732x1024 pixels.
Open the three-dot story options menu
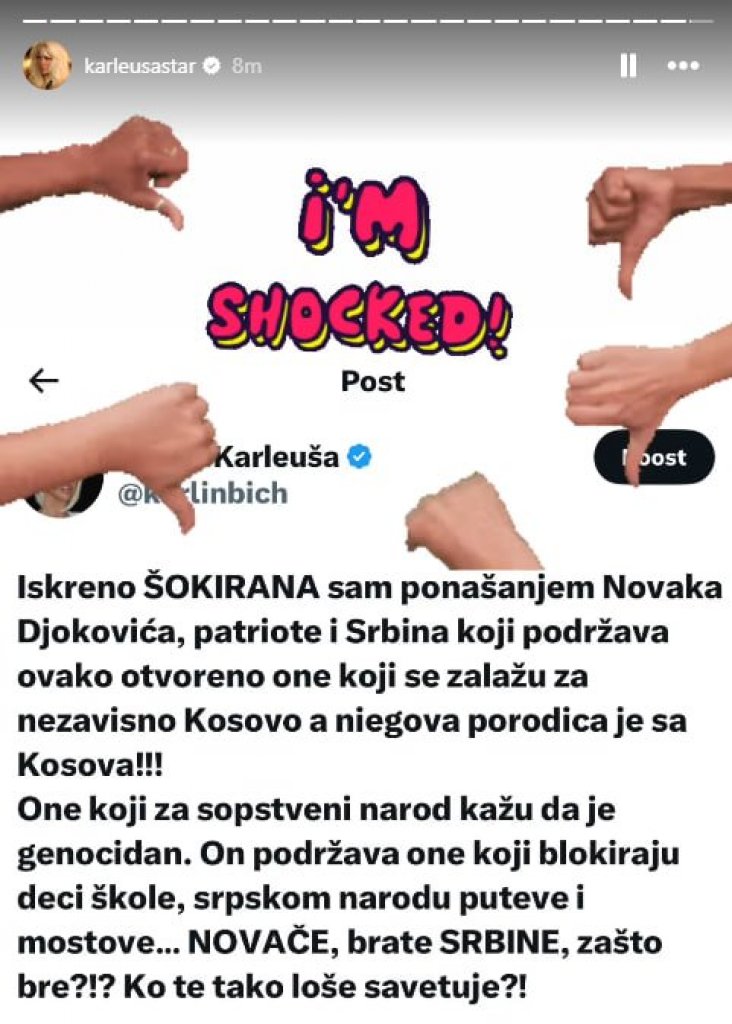coord(683,66)
